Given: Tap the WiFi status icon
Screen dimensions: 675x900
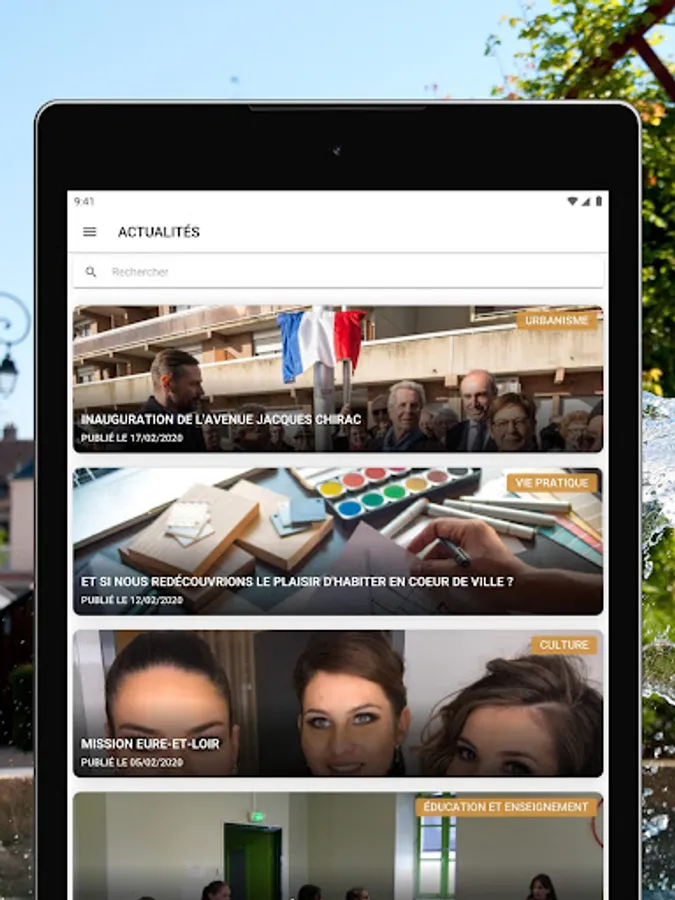Looking at the screenshot, I should point(572,201).
